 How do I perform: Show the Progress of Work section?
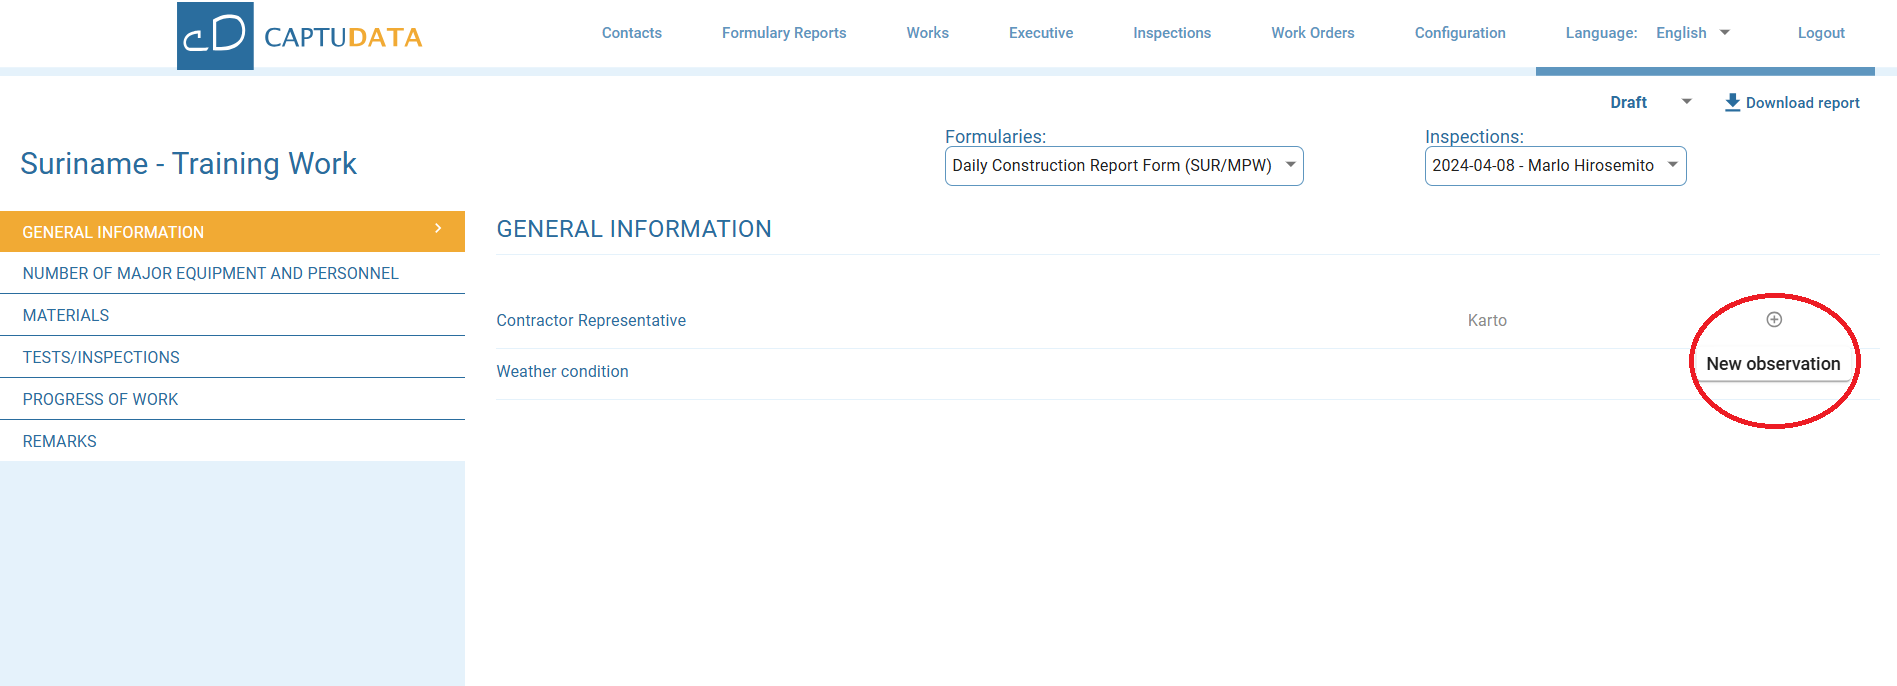100,399
